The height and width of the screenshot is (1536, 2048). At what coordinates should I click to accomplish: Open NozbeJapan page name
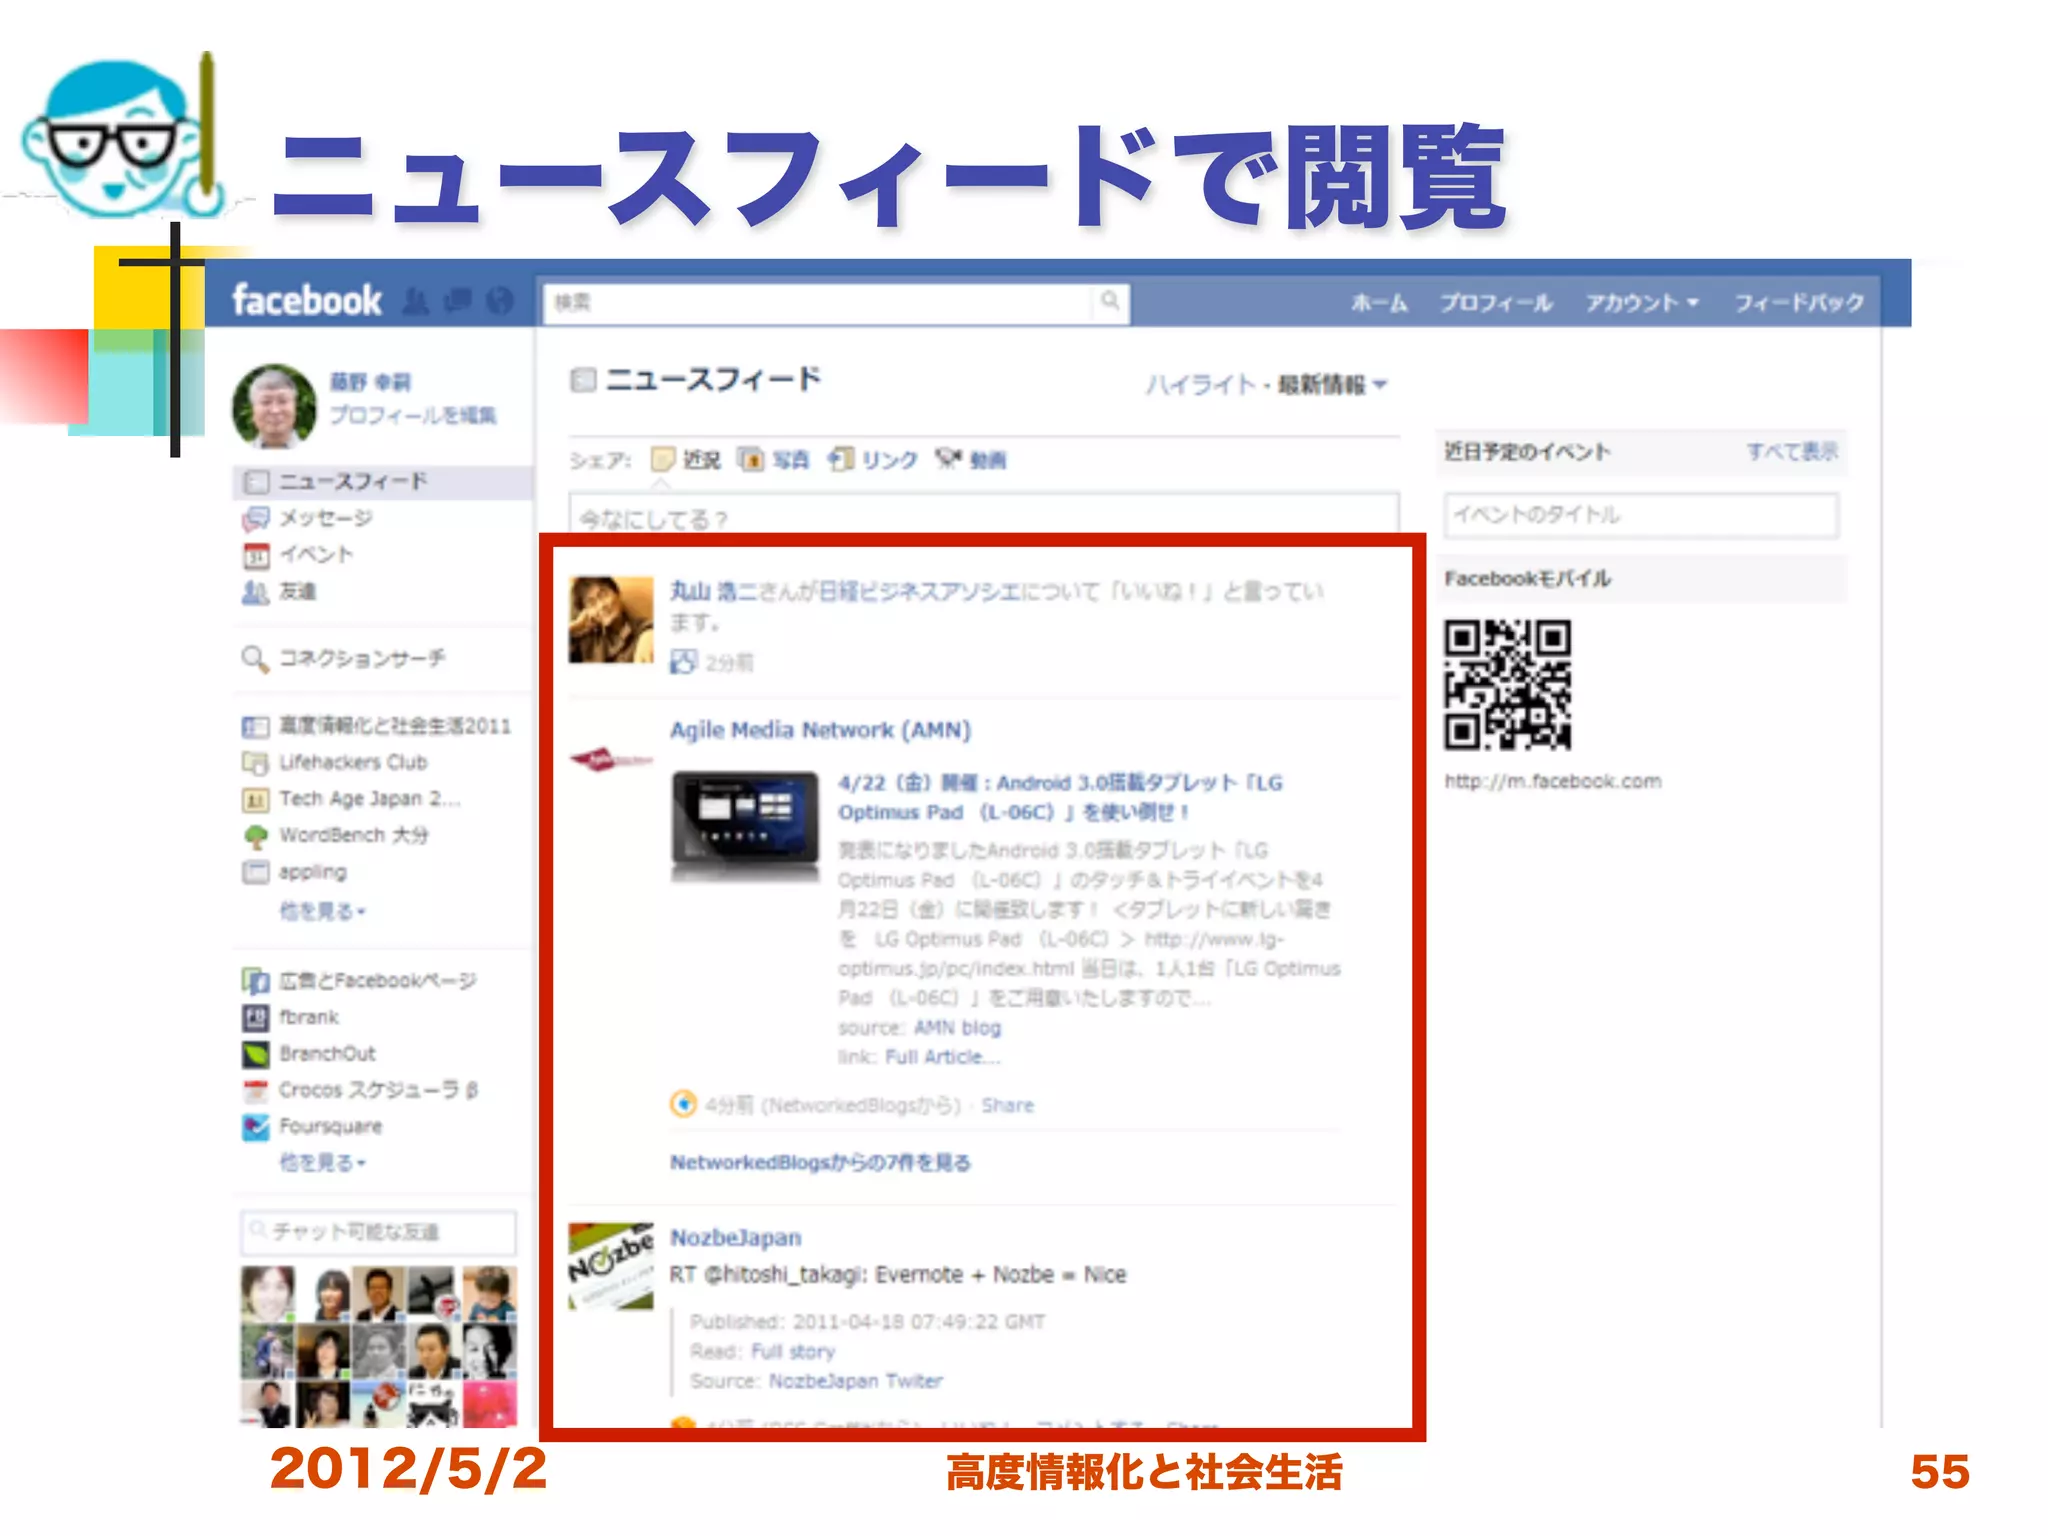[736, 1238]
